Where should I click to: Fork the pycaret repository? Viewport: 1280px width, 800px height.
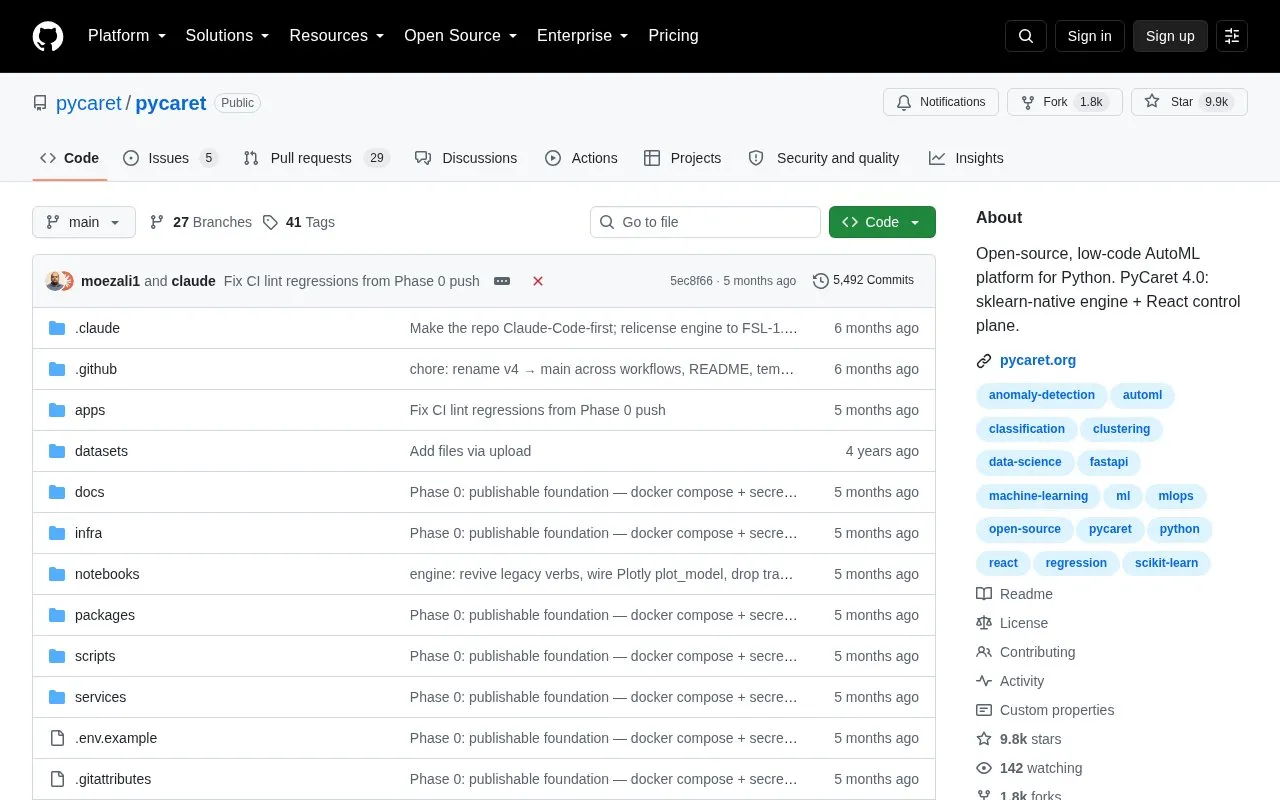pyautogui.click(x=1064, y=102)
